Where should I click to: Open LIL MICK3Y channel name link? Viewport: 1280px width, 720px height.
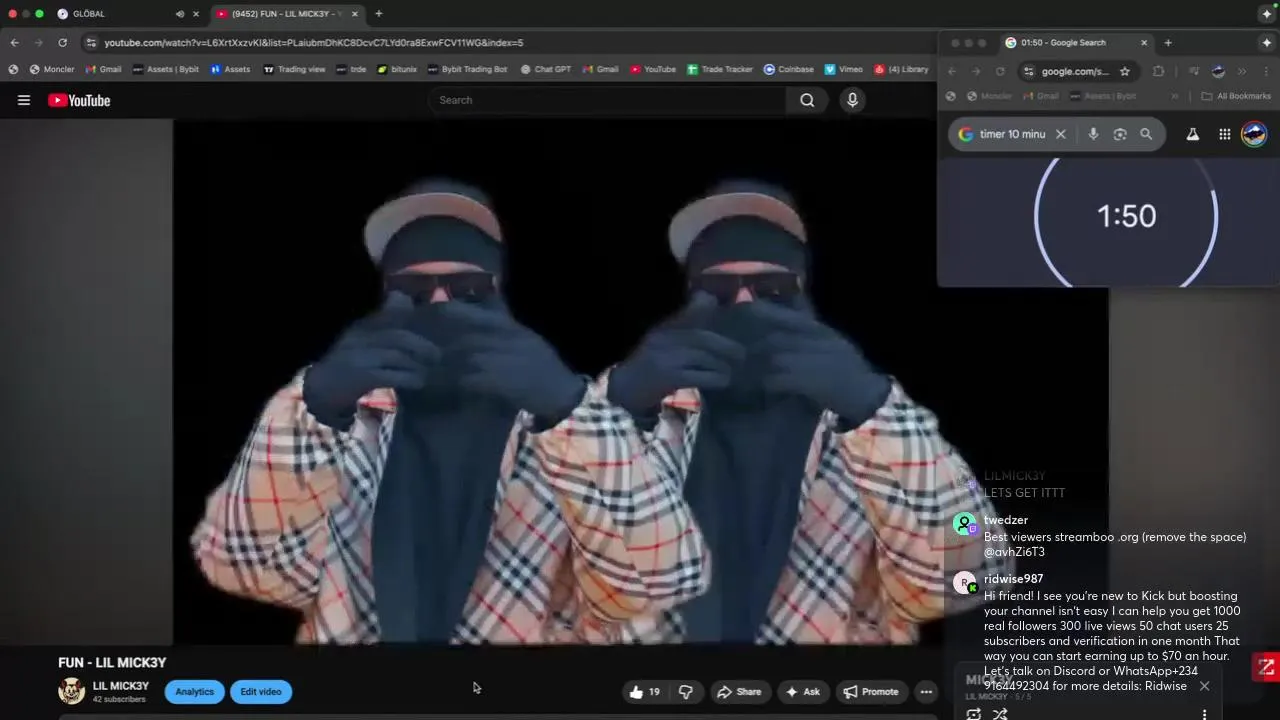pyautogui.click(x=121, y=686)
